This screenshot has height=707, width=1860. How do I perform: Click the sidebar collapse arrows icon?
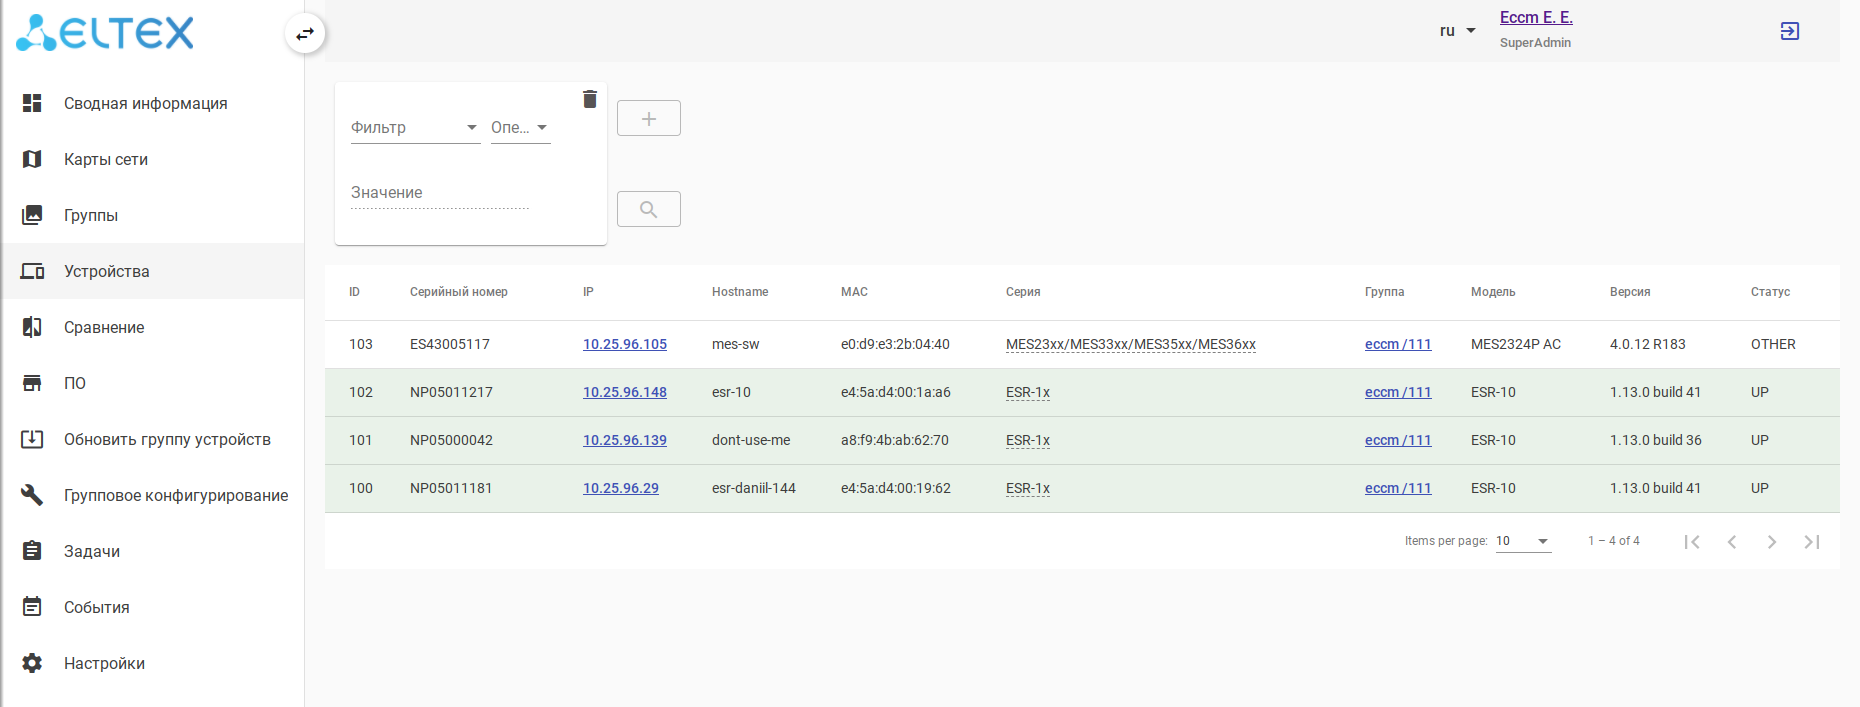(x=305, y=34)
